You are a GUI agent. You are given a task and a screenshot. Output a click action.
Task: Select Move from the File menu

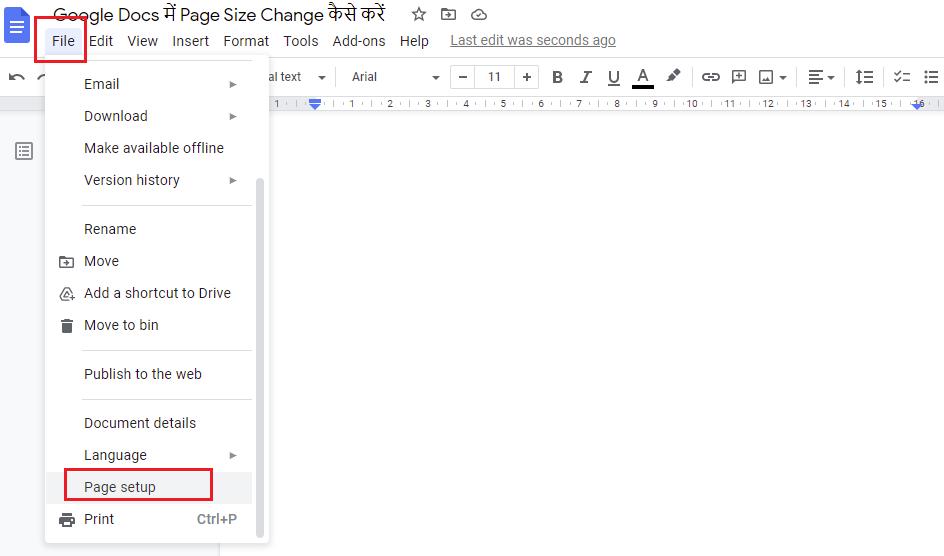point(151,261)
